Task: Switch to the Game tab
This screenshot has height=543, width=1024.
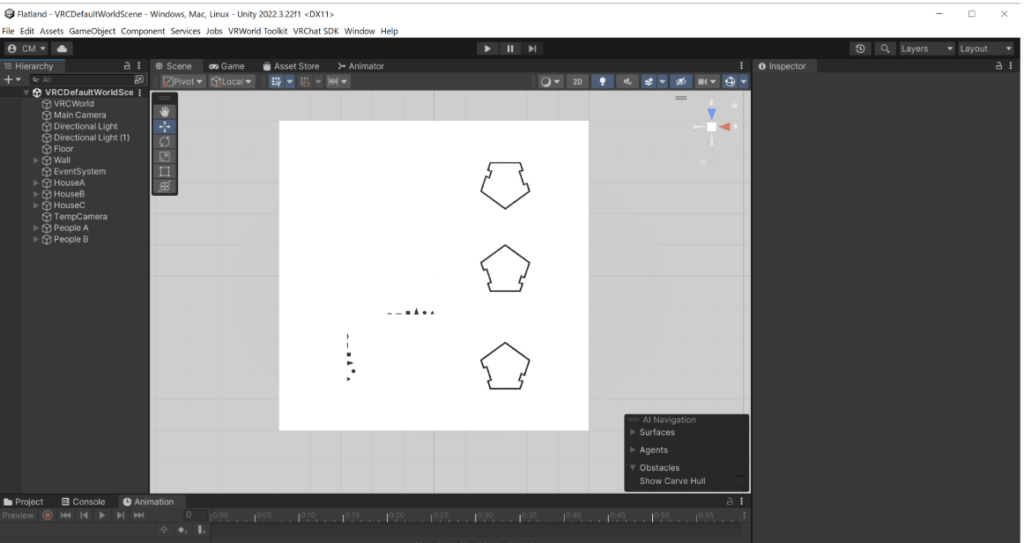Action: (x=227, y=66)
